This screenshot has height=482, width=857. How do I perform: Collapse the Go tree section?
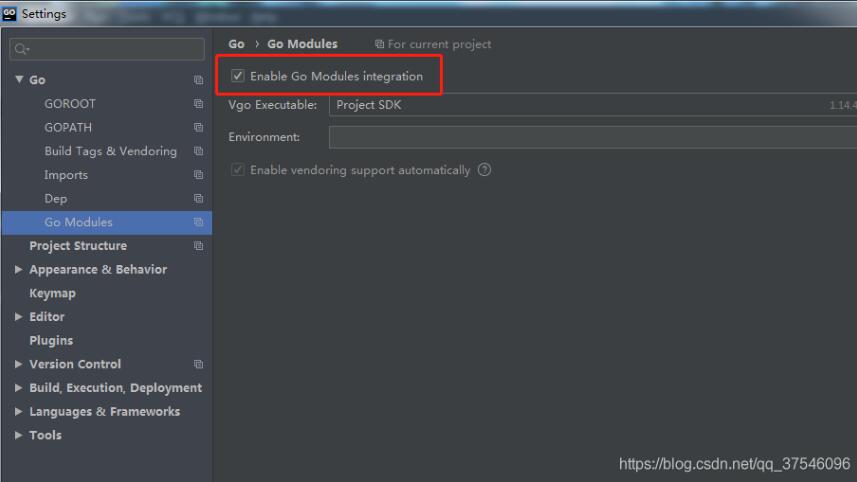coord(19,80)
